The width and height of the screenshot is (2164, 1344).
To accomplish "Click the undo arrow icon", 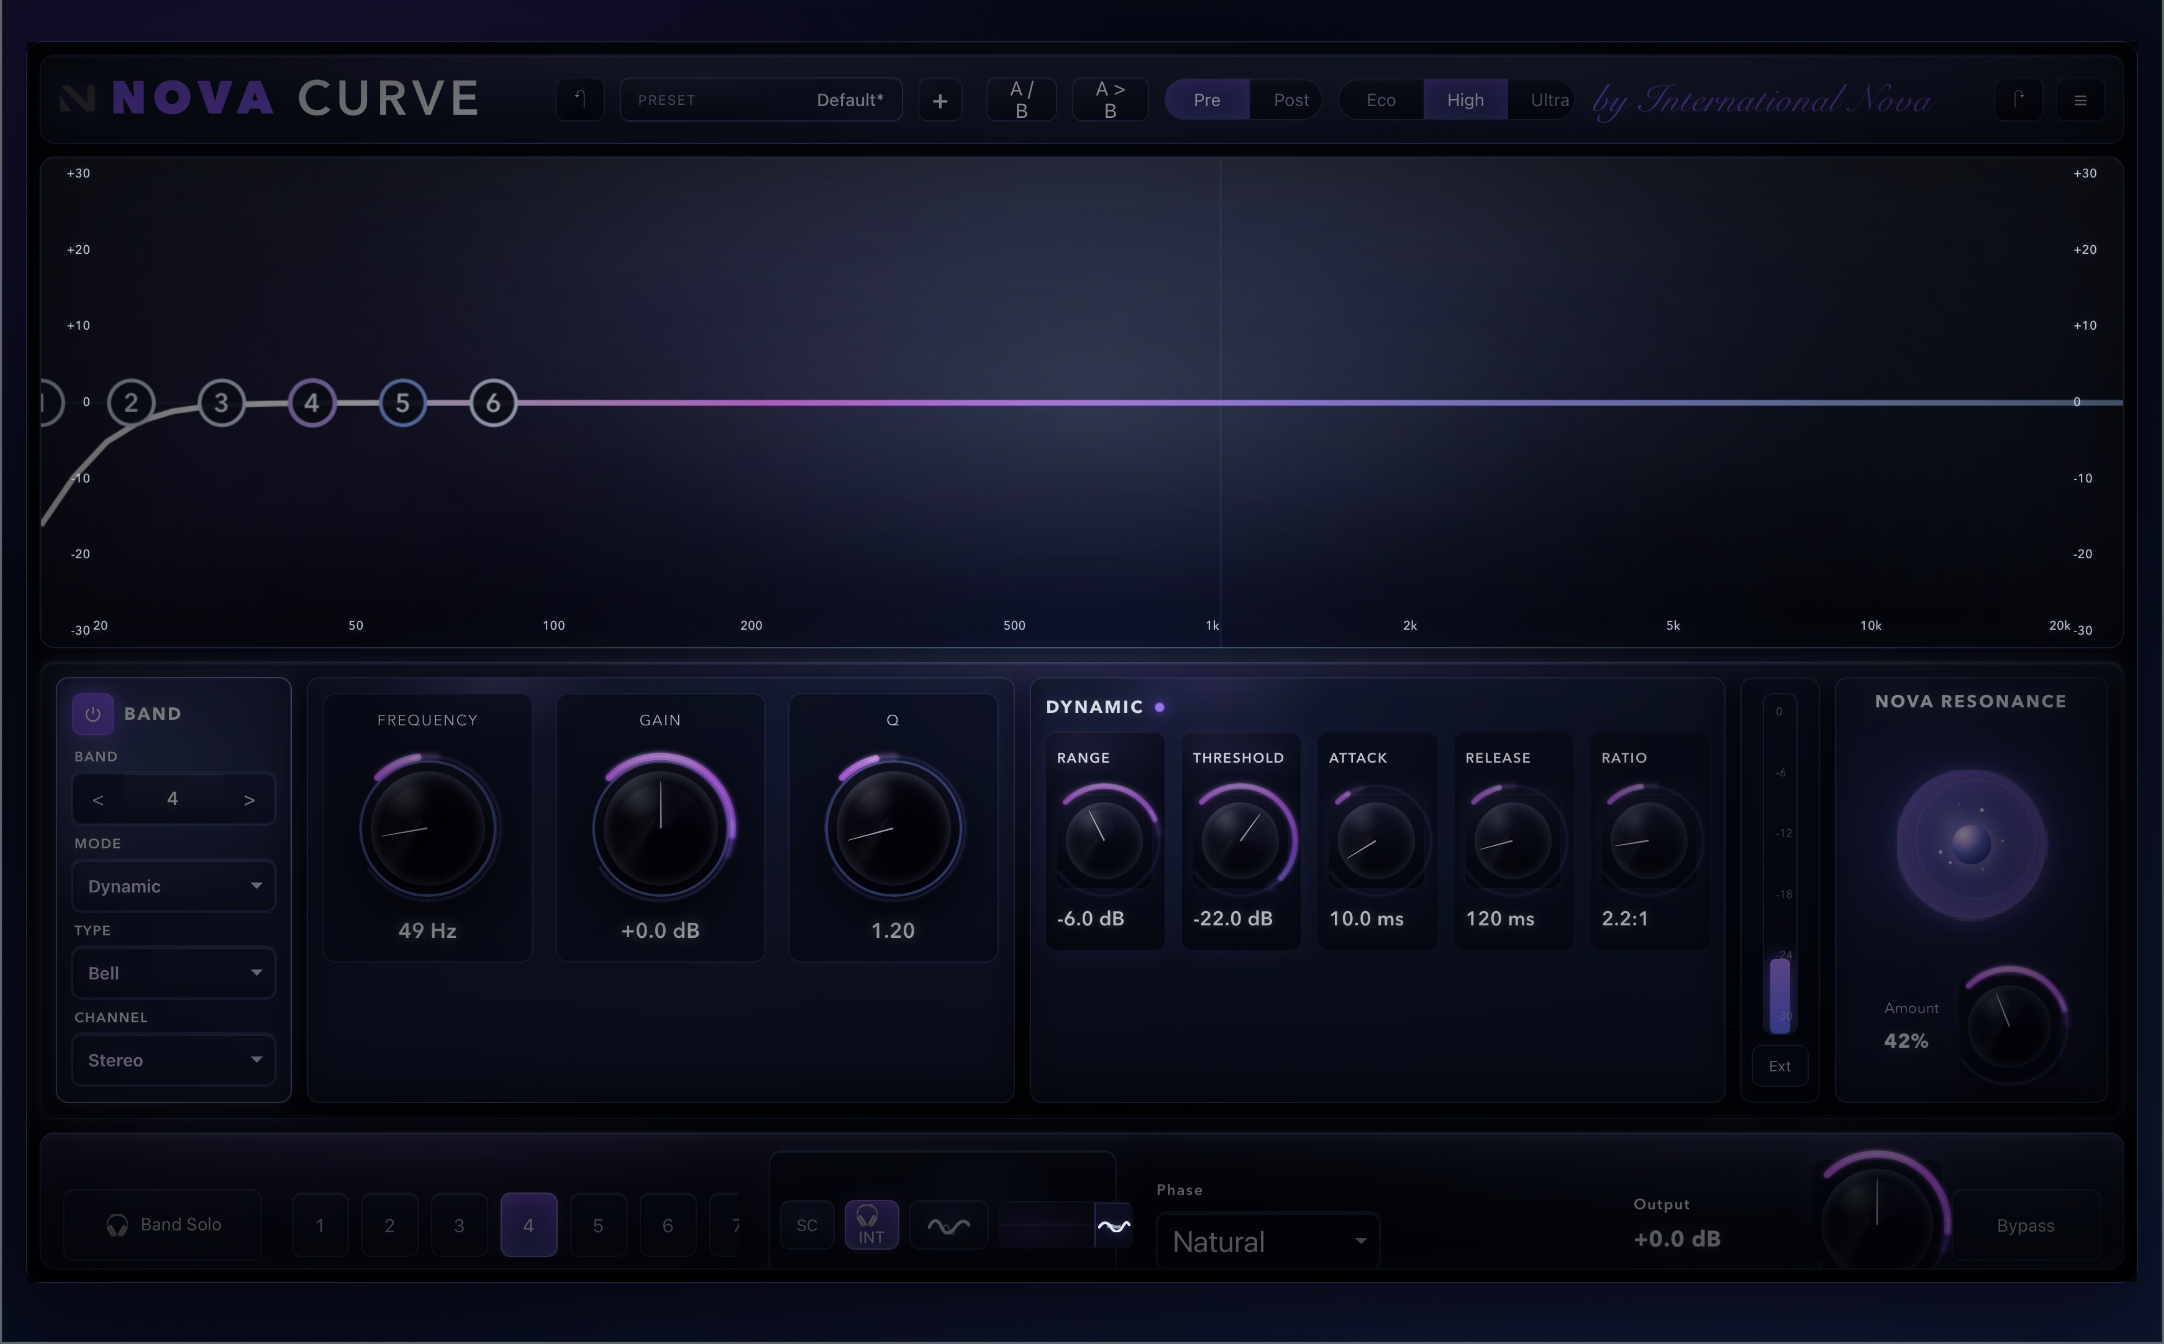I will (580, 100).
